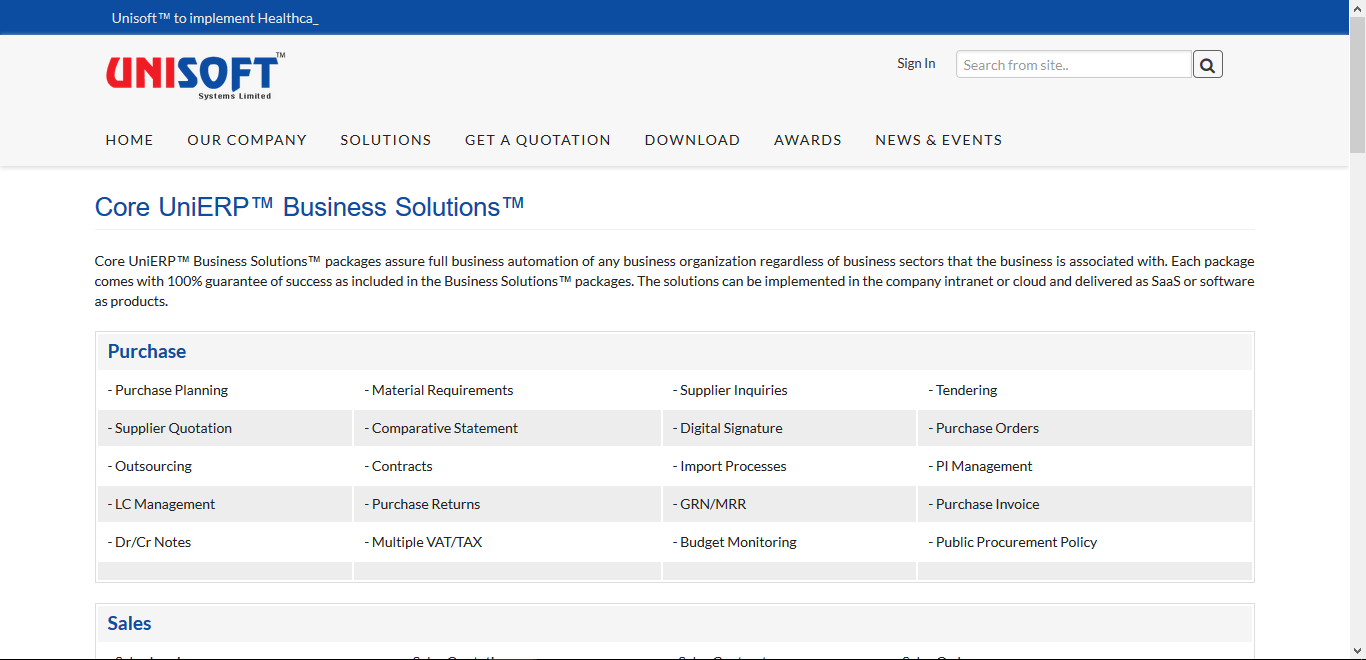Click the 'Dr/Cr Notes' entry
The width and height of the screenshot is (1366, 660).
tap(150, 542)
